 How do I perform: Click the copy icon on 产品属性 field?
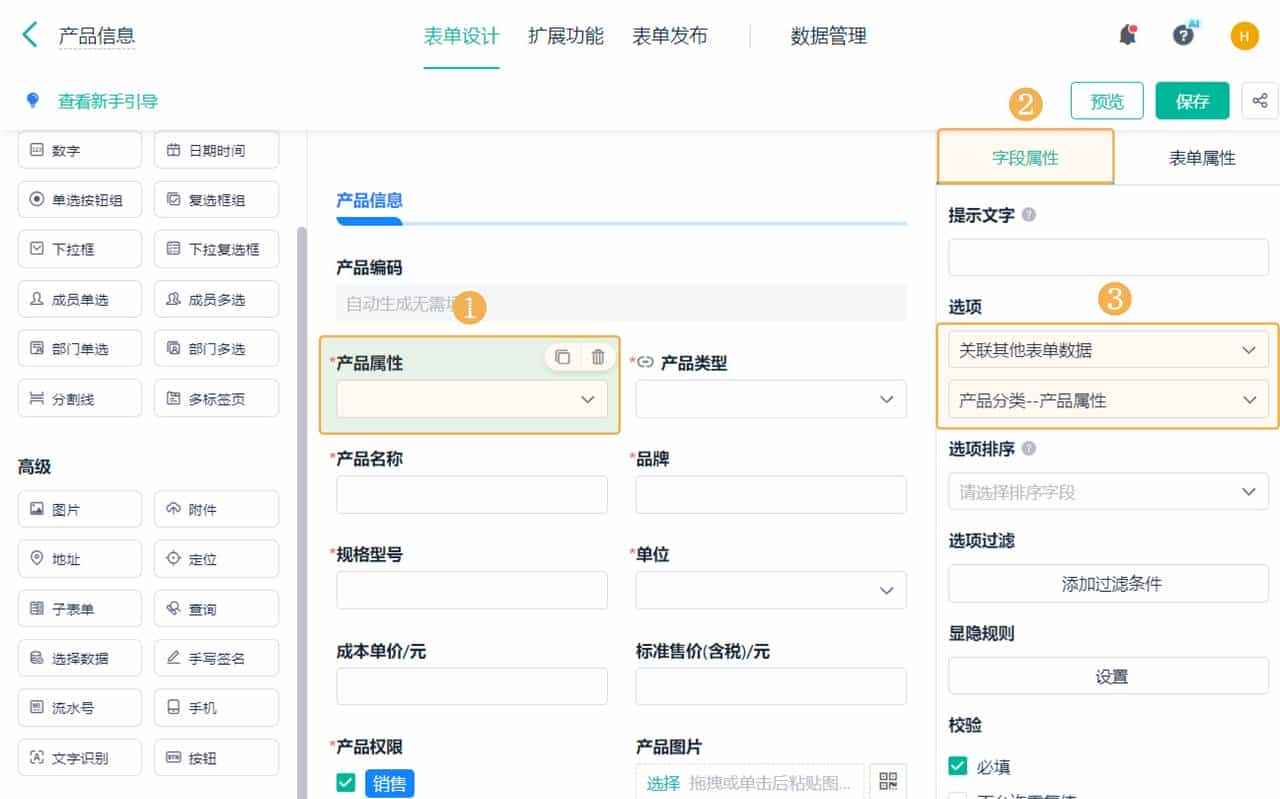click(562, 356)
